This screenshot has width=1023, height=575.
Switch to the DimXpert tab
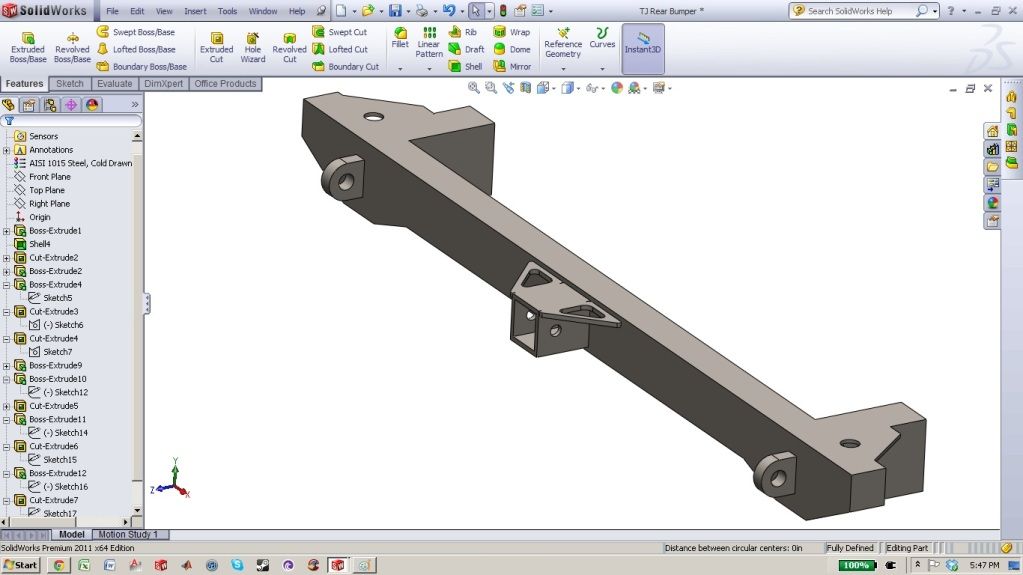tap(164, 84)
